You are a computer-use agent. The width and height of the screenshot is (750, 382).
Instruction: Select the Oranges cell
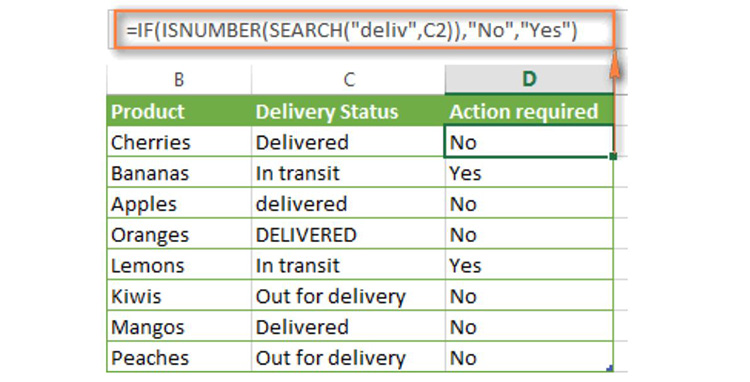pyautogui.click(x=179, y=234)
